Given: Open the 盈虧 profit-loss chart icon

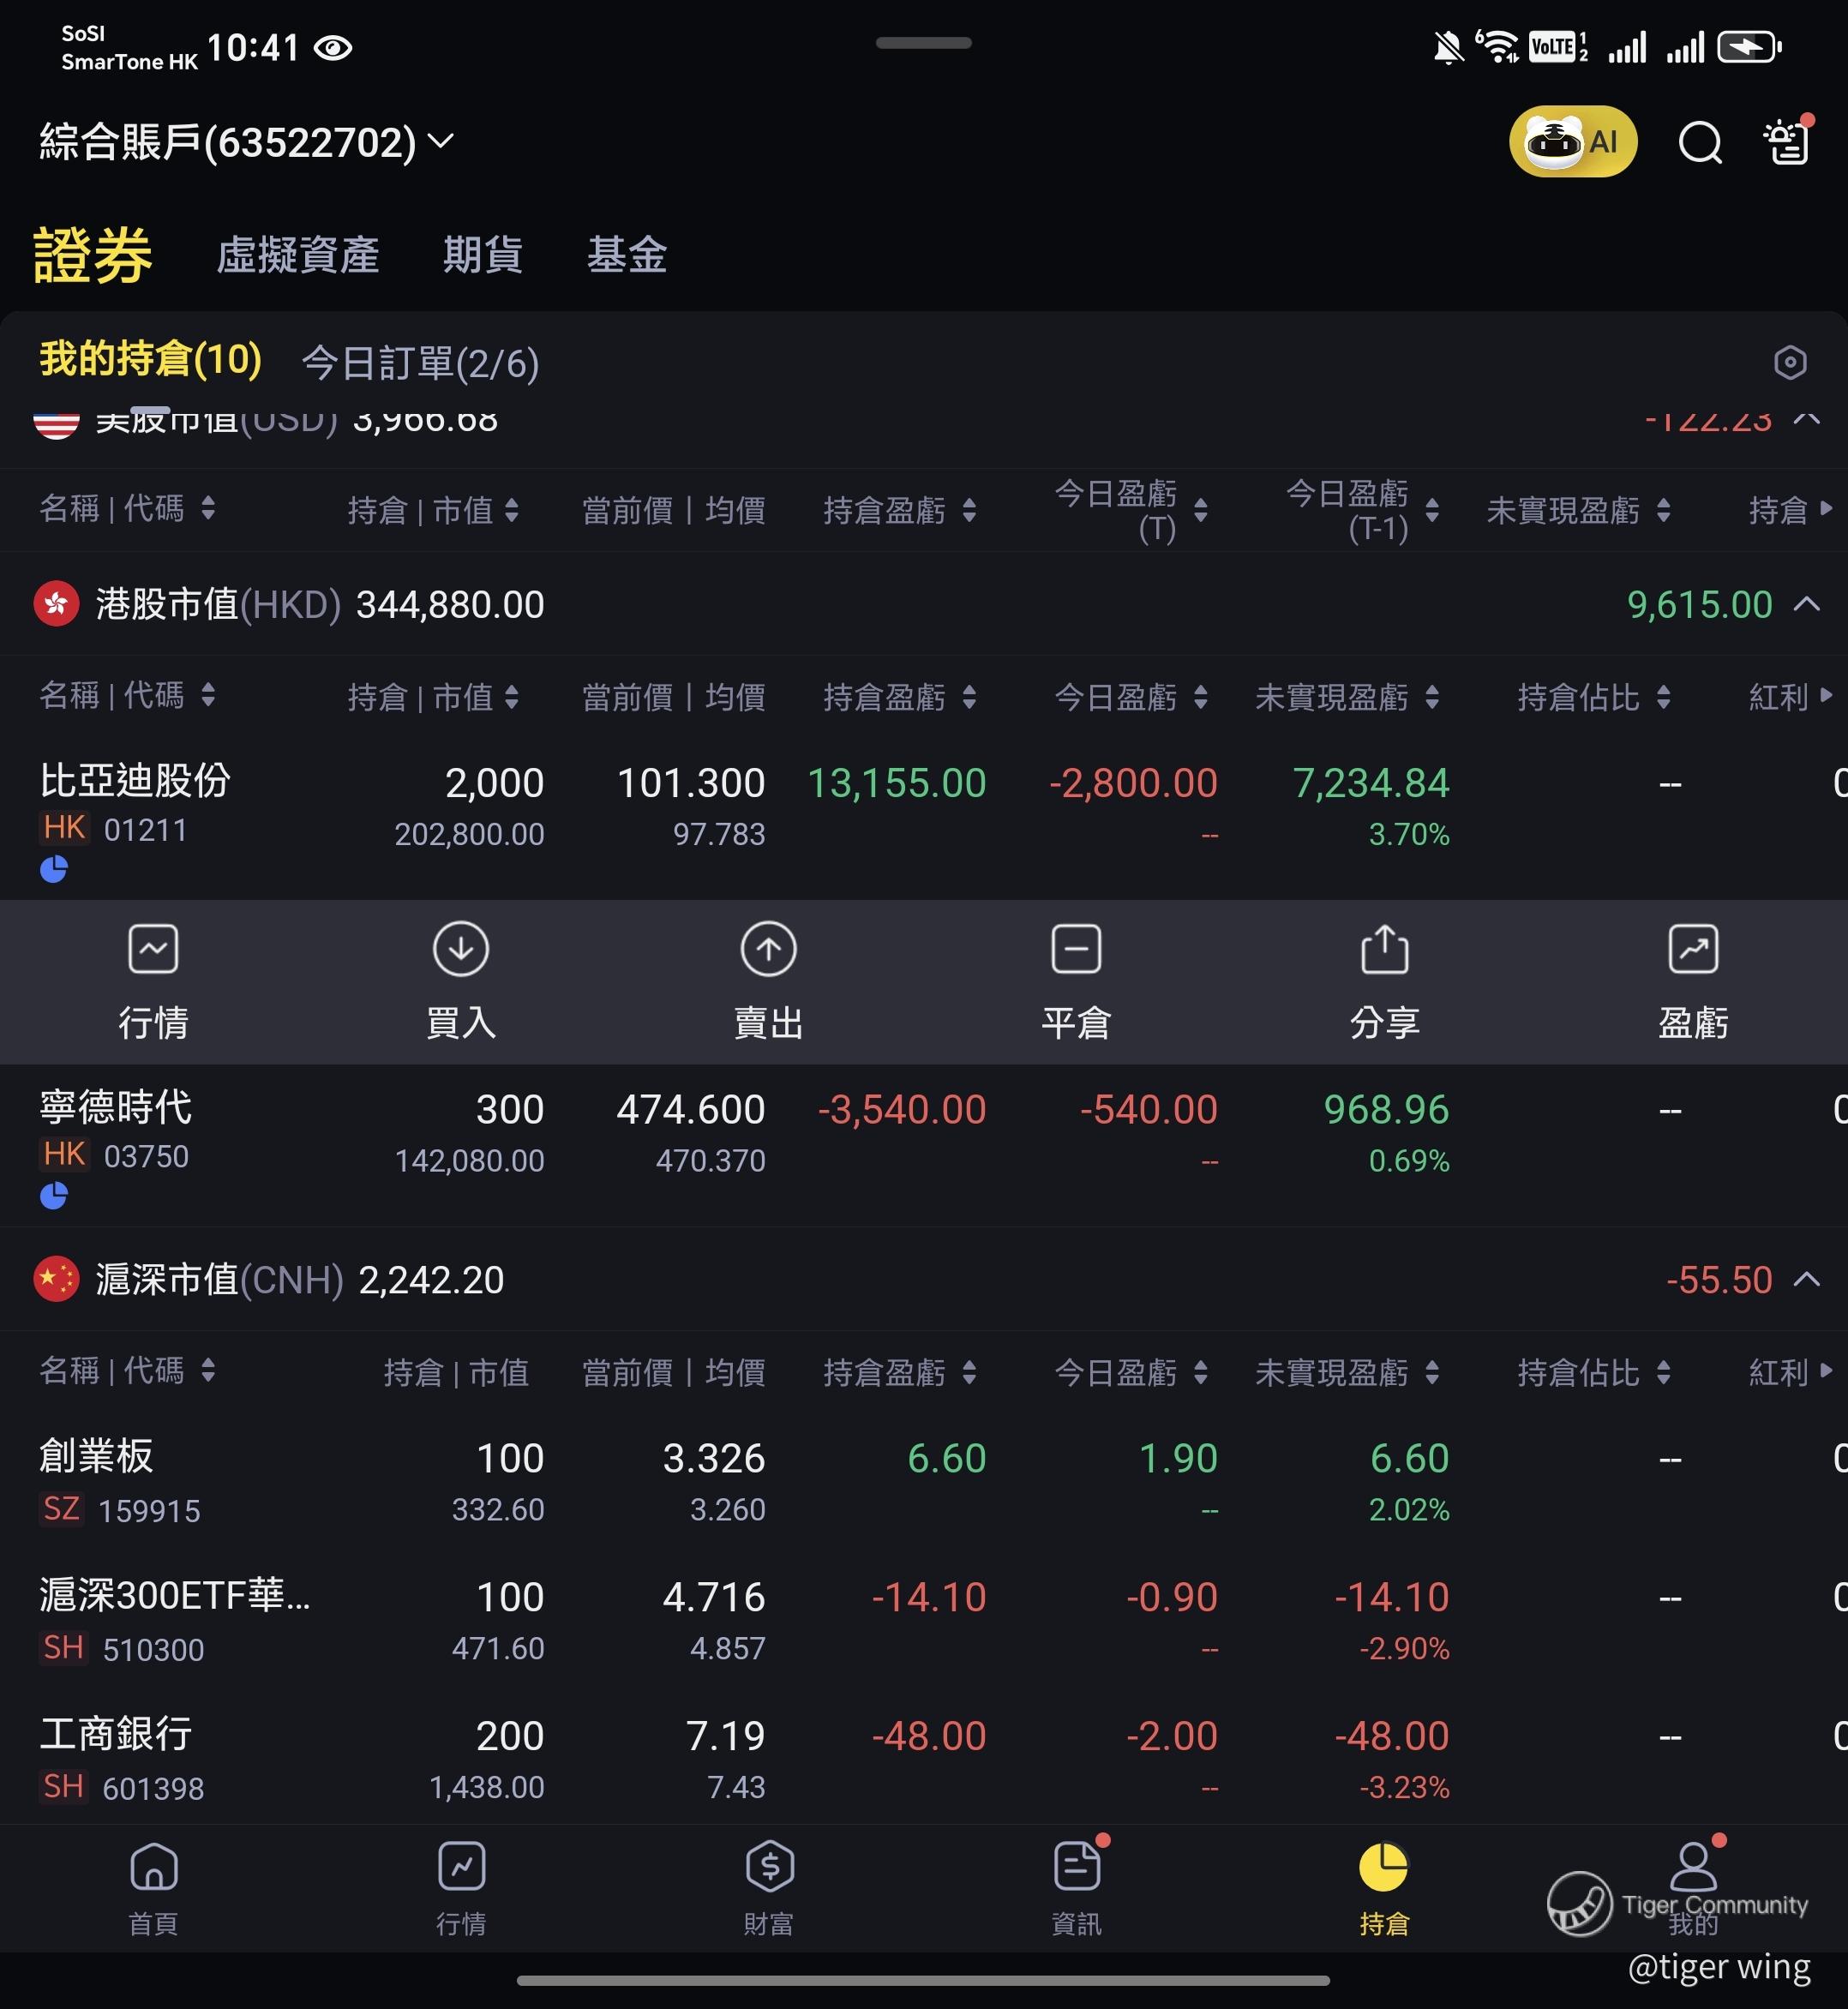Looking at the screenshot, I should 1692,949.
